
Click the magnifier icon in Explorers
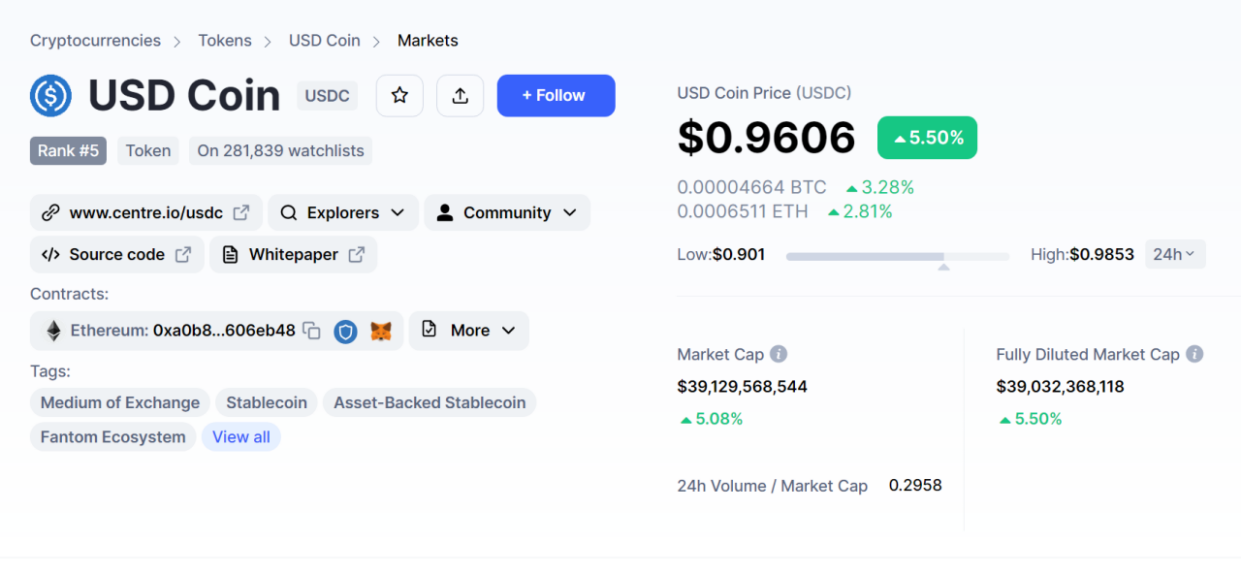point(289,213)
